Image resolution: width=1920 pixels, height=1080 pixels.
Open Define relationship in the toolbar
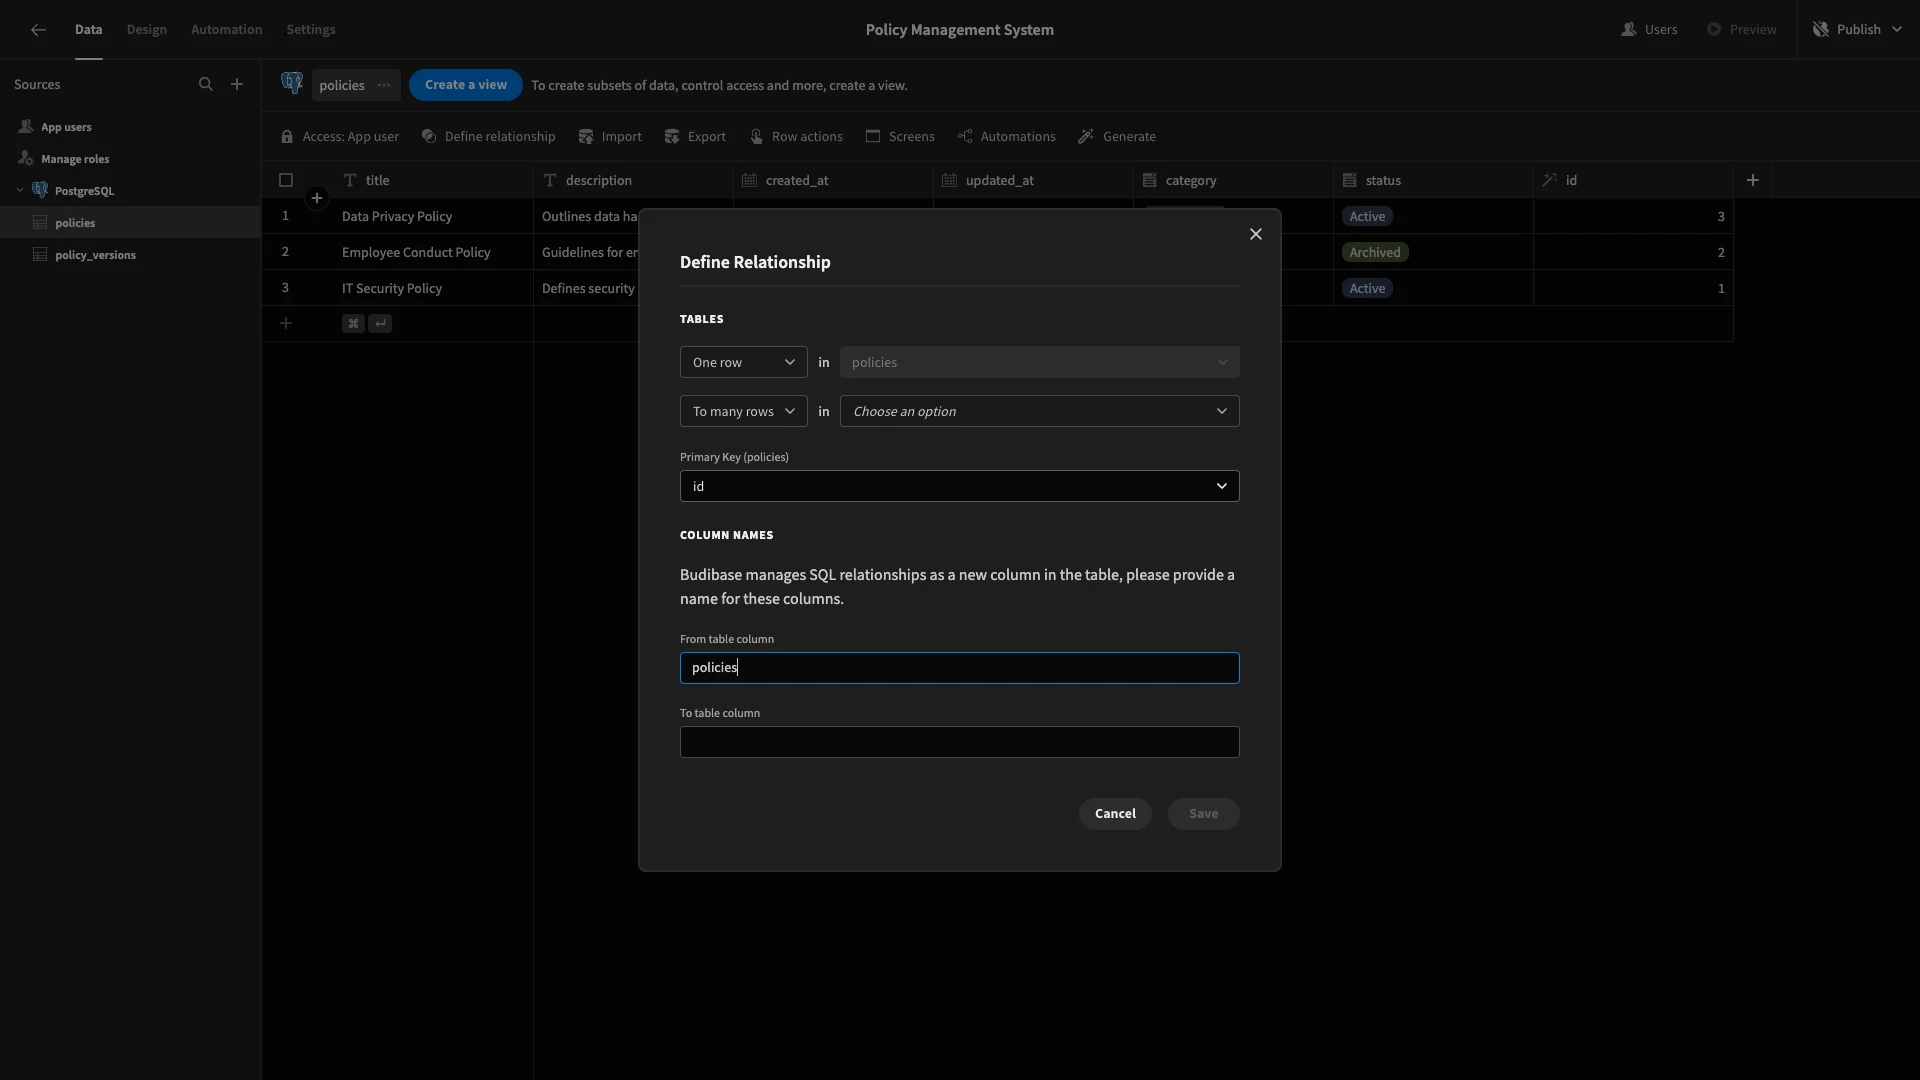(488, 137)
